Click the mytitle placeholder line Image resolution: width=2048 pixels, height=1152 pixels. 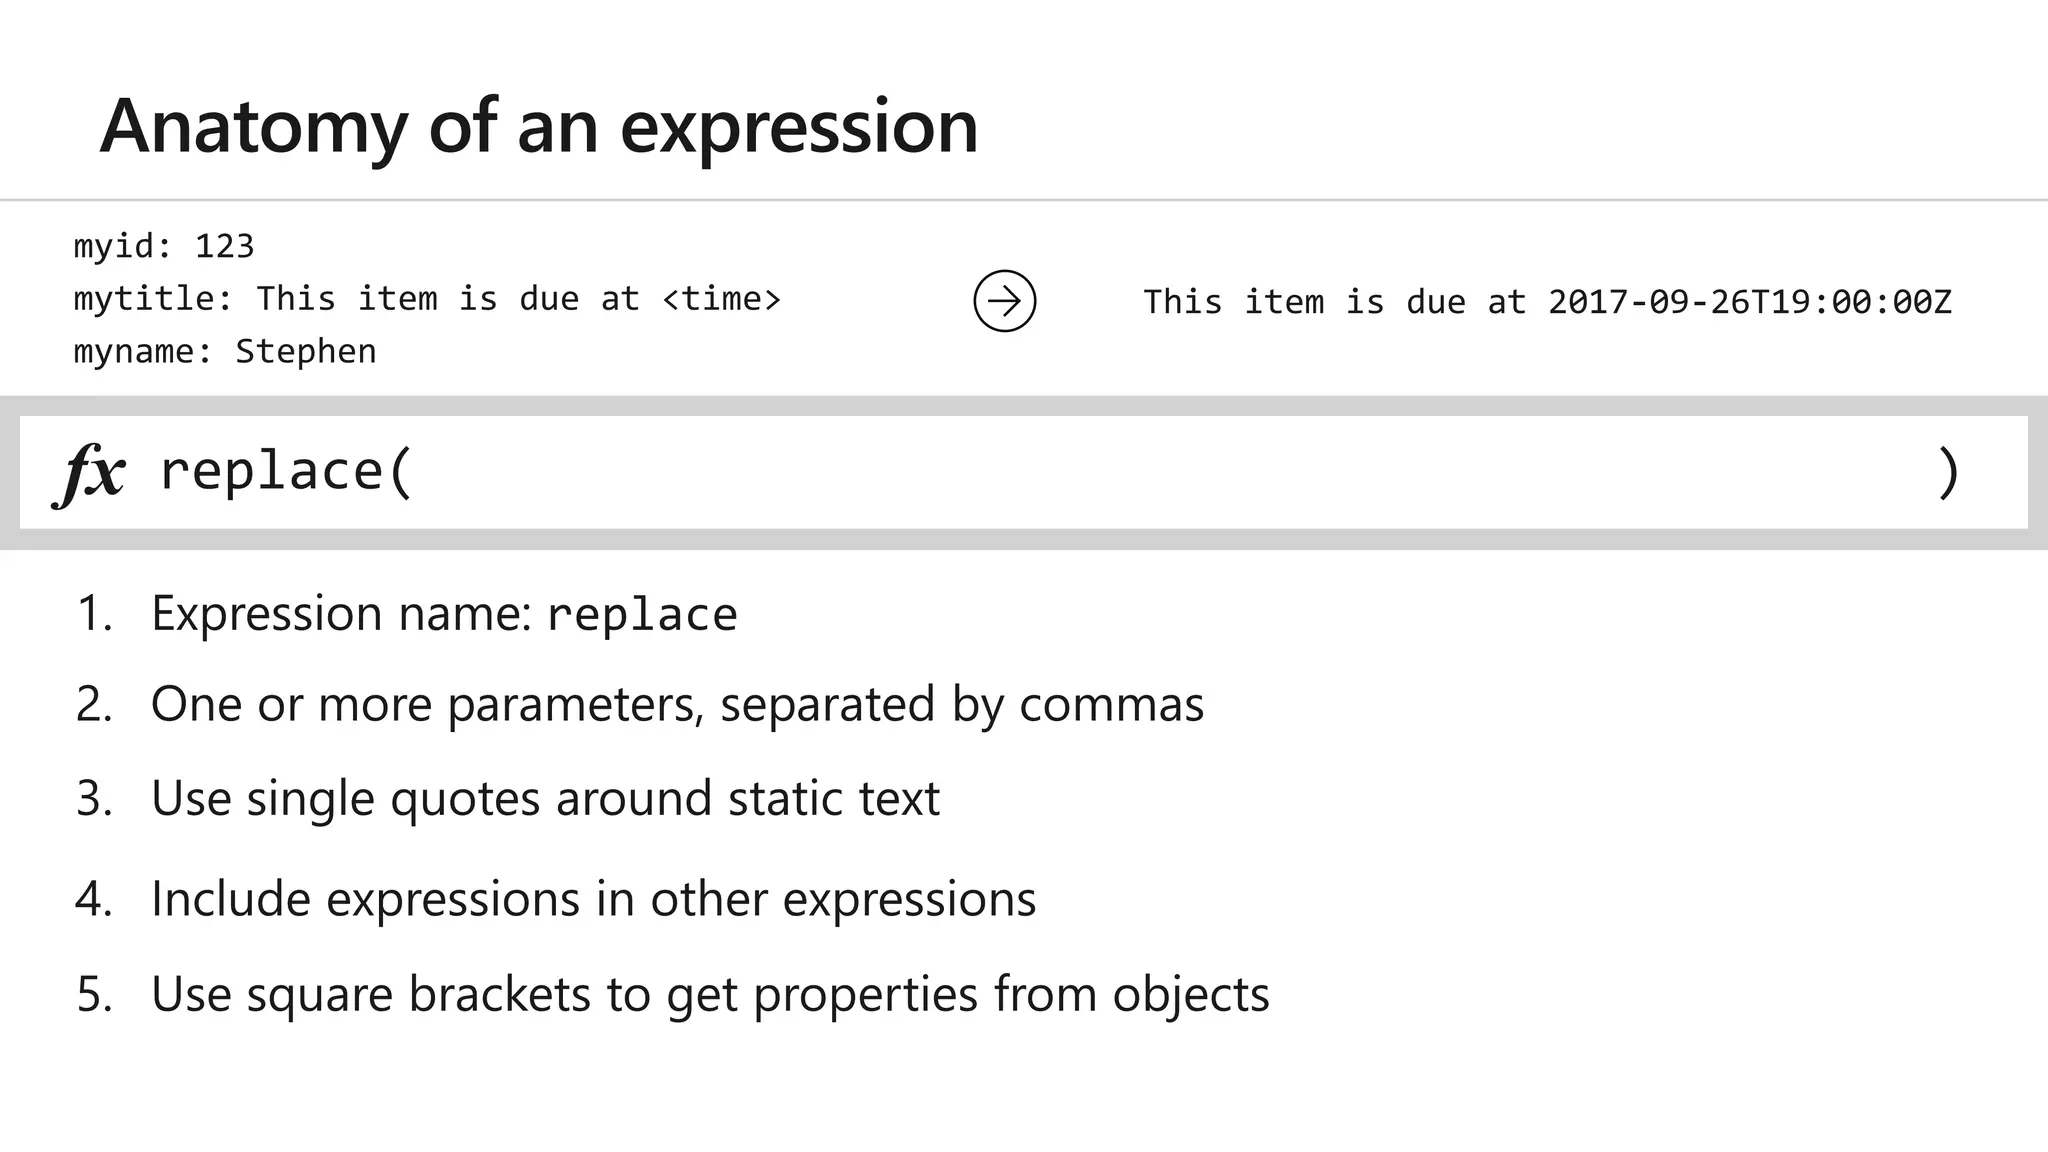click(427, 299)
